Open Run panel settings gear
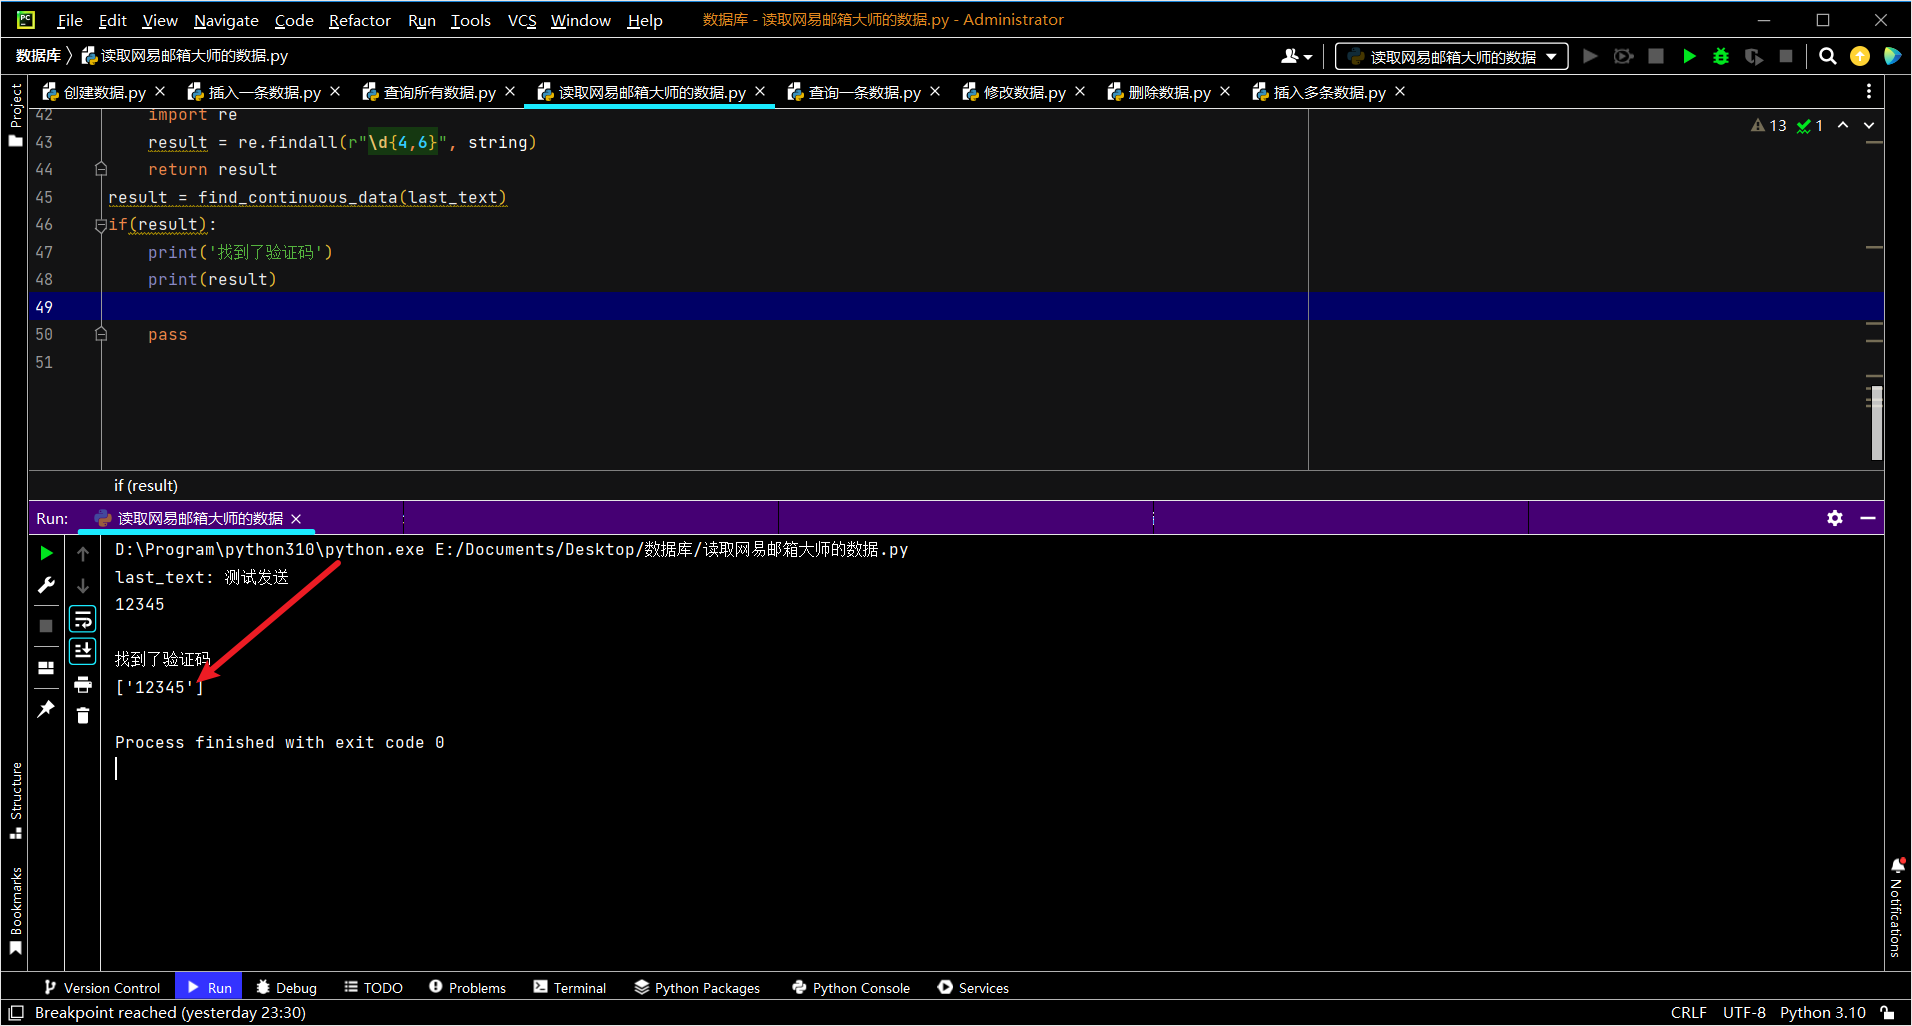 coord(1835,518)
